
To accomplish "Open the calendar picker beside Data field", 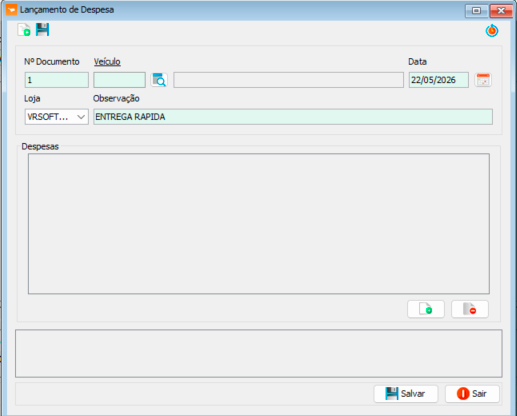I will coord(483,80).
